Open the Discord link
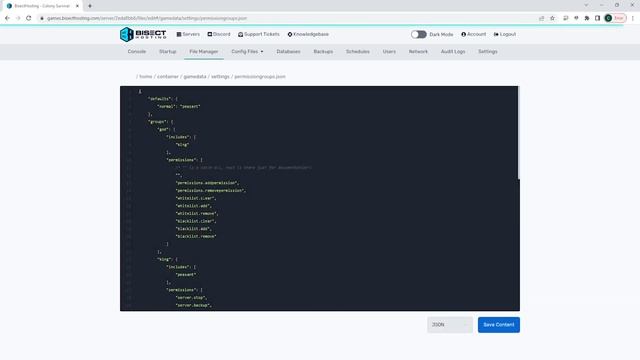 [219, 34]
